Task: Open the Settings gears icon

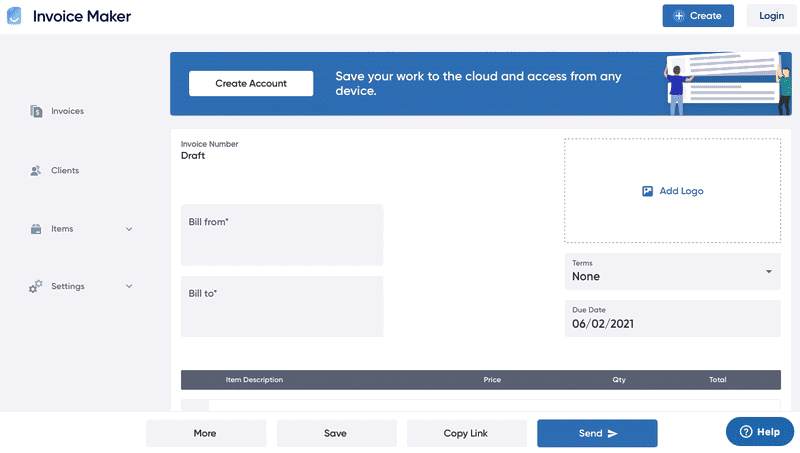Action: coord(36,287)
